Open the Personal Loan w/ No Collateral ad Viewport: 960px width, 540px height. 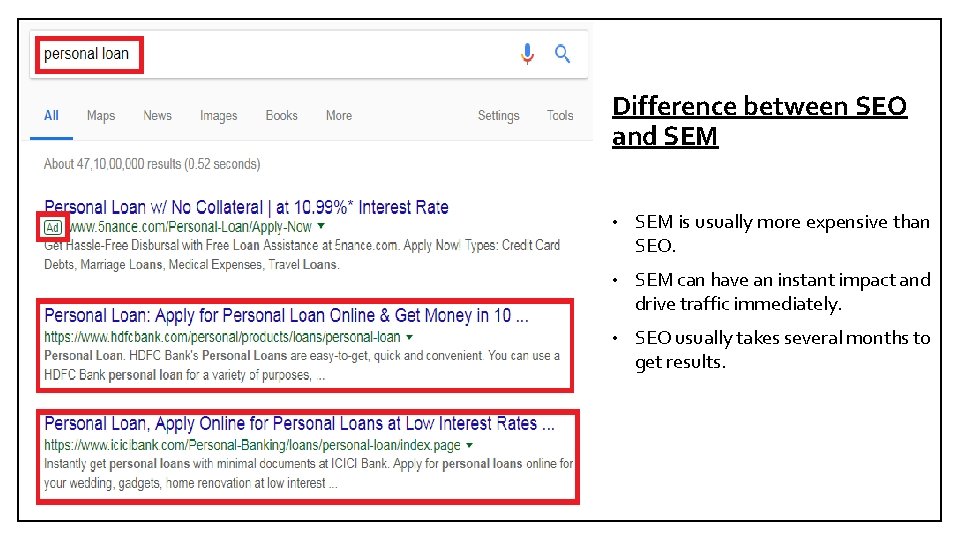246,207
